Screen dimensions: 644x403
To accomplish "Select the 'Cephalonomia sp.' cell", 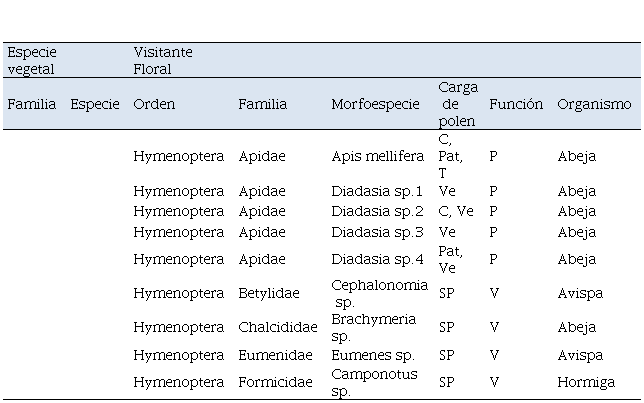I will (x=380, y=293).
